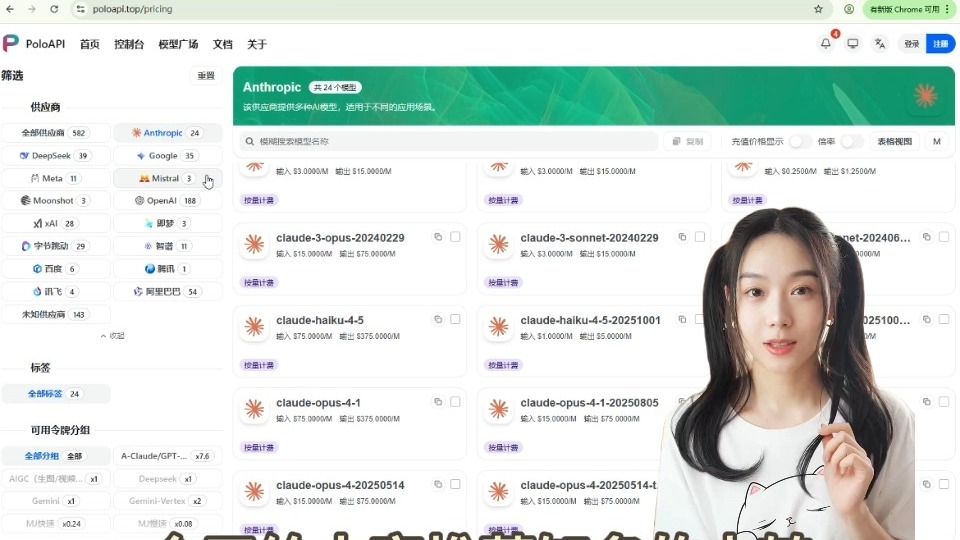The width and height of the screenshot is (960, 540).
Task: Open the language translate icon
Action: pyautogui.click(x=880, y=43)
